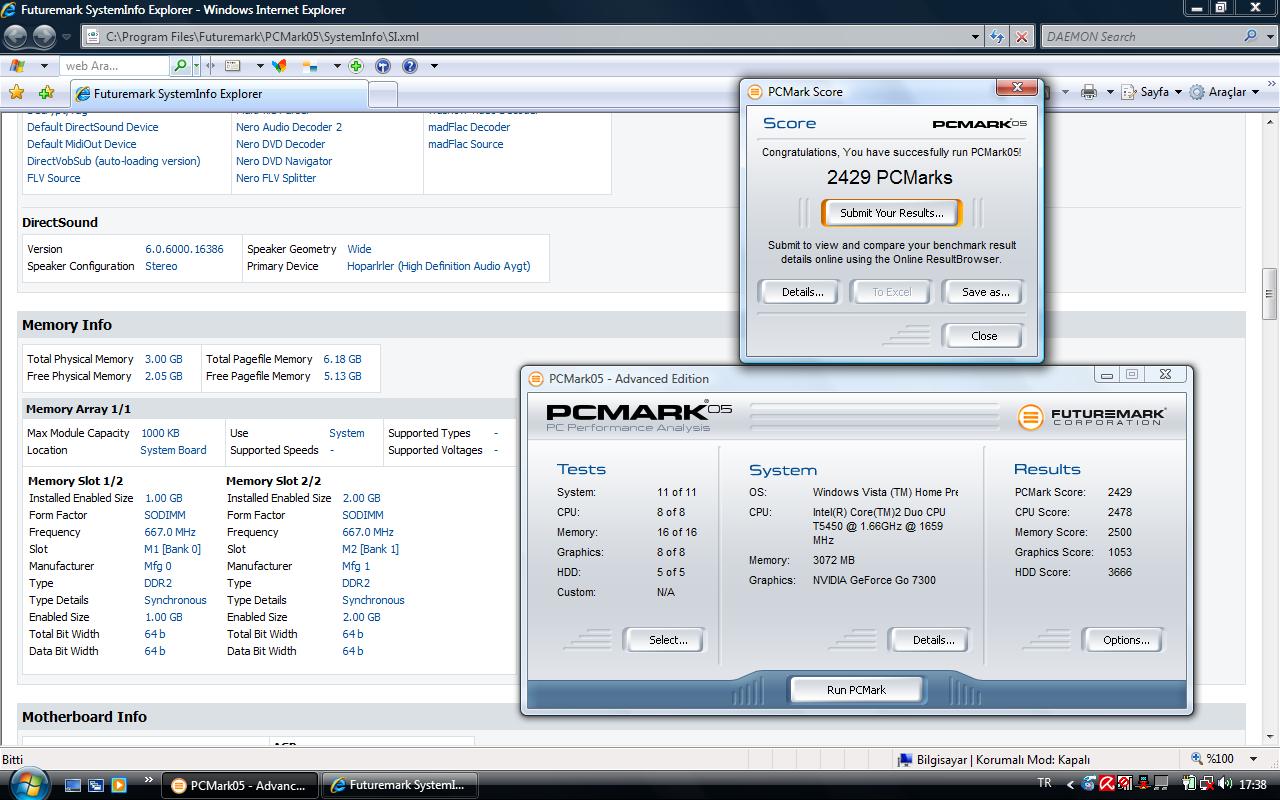Click the Bilgisayar security zone icon
The width and height of the screenshot is (1280, 800).
click(905, 759)
